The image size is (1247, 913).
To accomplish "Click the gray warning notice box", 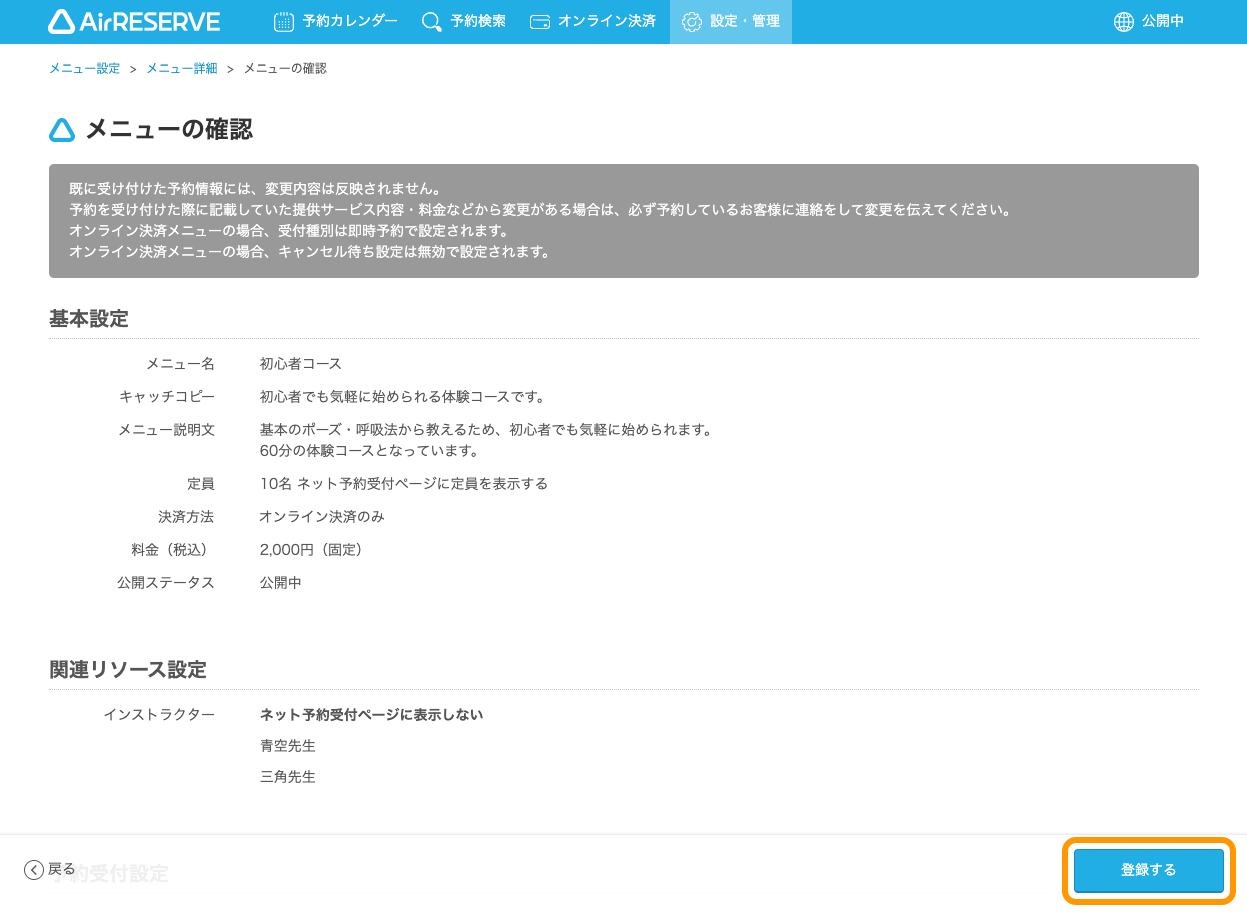I will tap(623, 220).
